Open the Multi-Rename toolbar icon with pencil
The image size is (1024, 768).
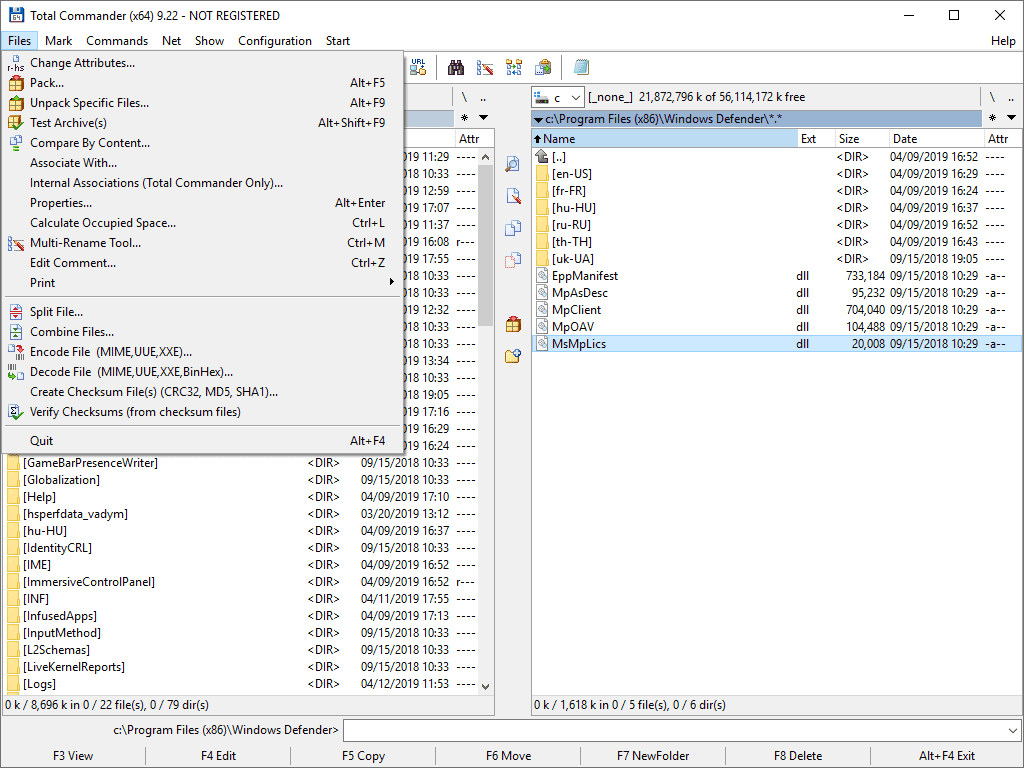coord(485,67)
